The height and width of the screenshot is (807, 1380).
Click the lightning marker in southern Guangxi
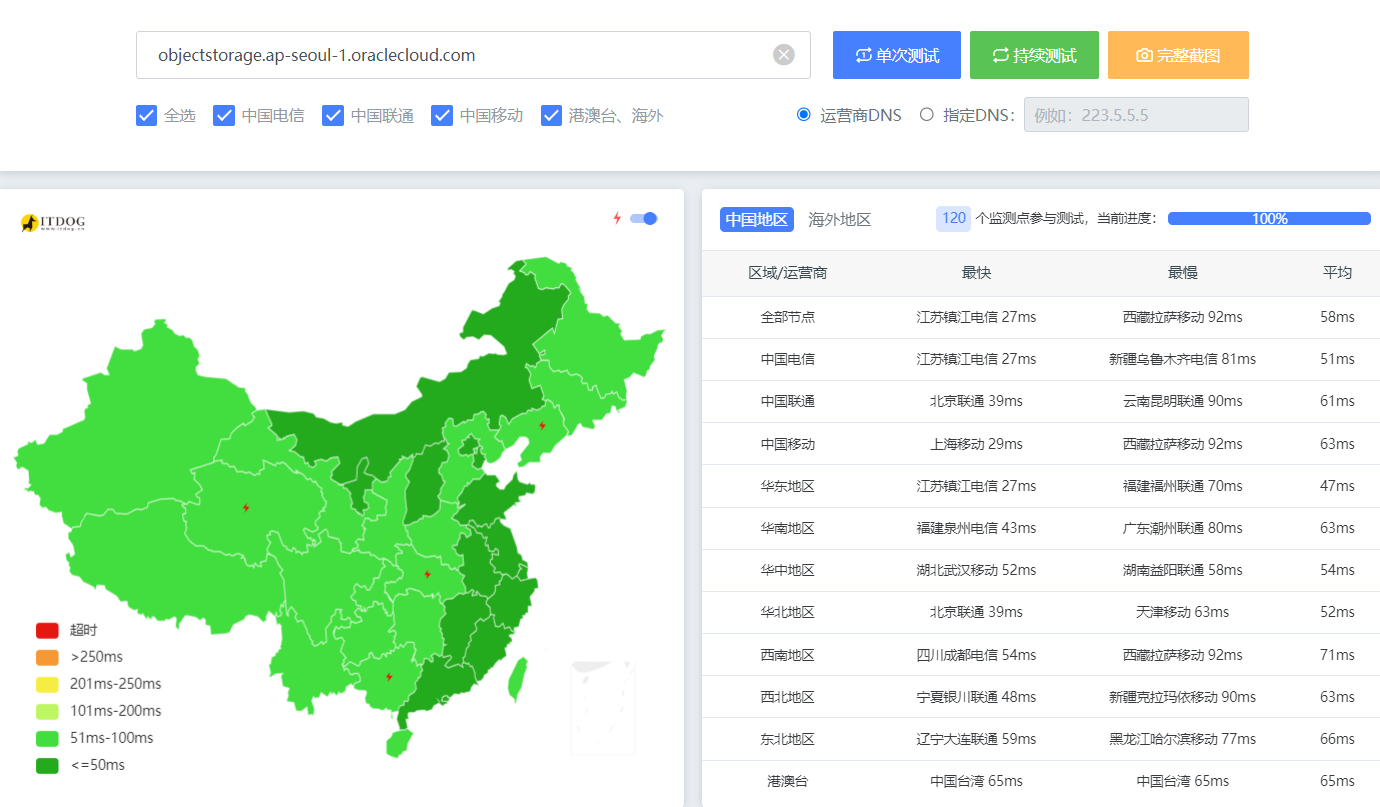389,677
